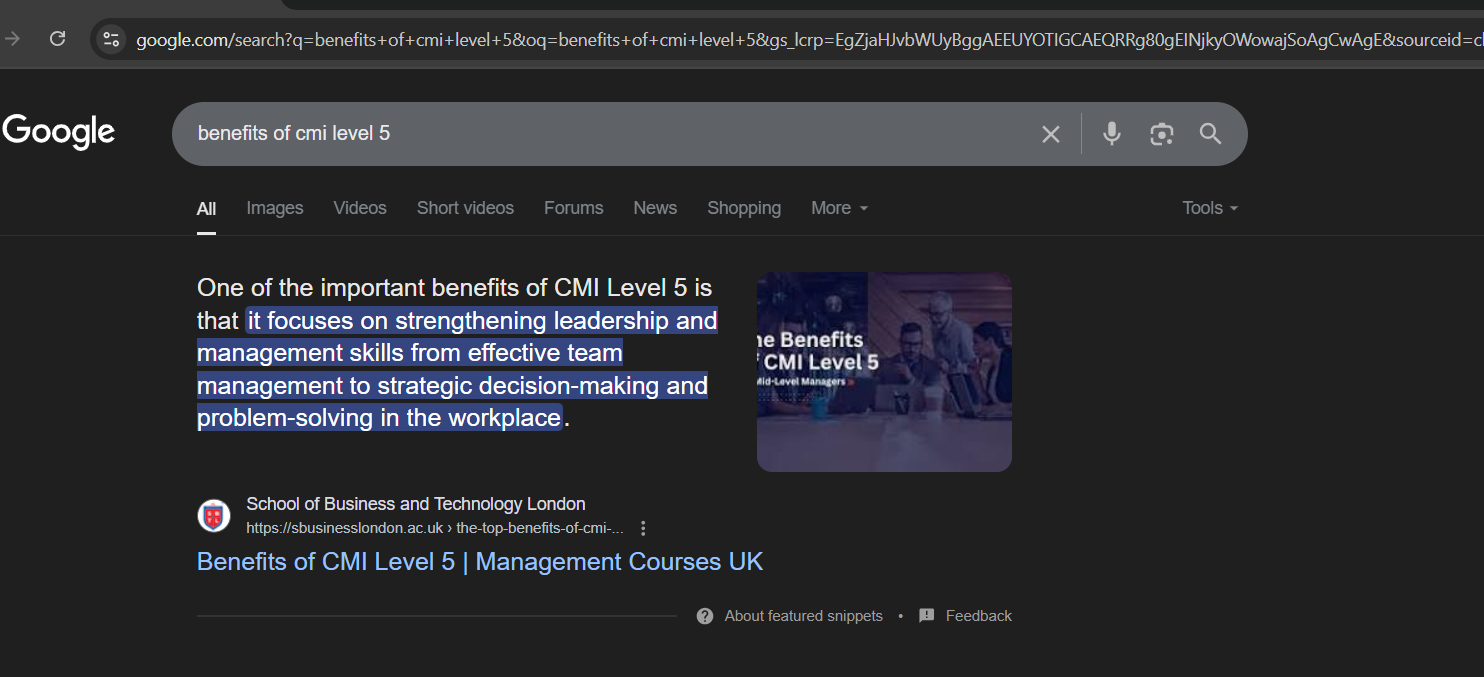Click the School of Business favicon
The image size is (1484, 677).
point(213,516)
